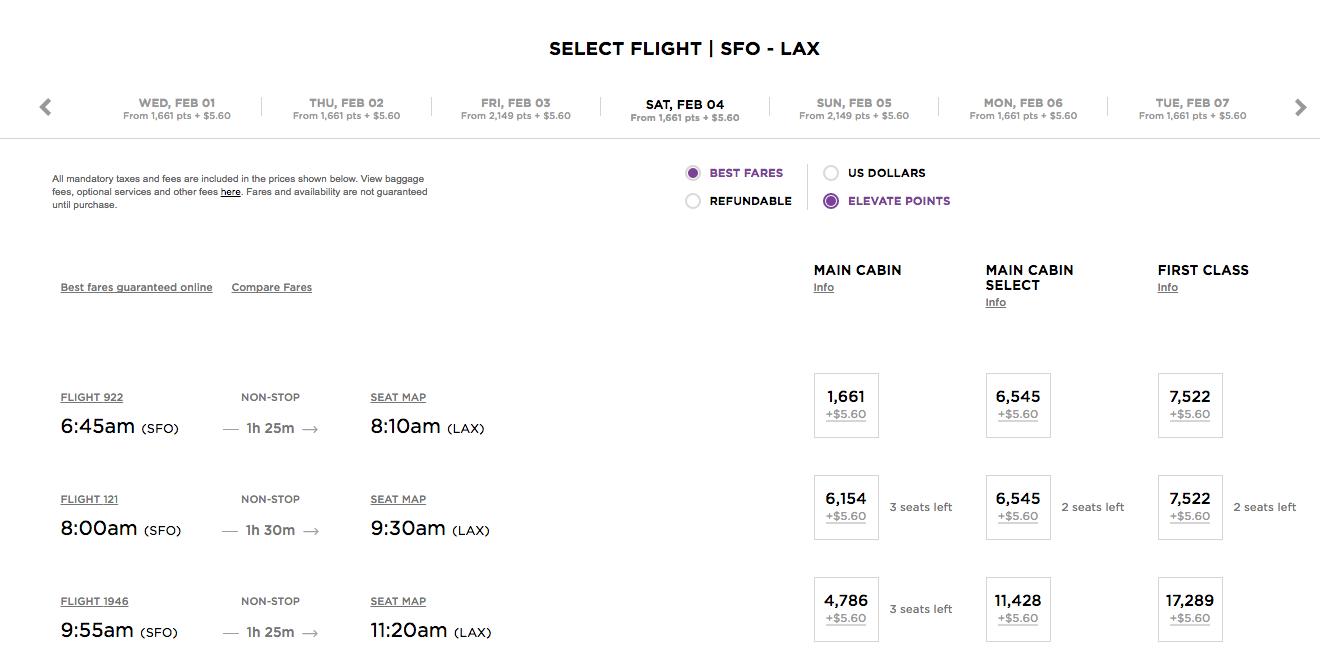Click the Best fares guaranteed online link
1320x657 pixels.
click(136, 288)
